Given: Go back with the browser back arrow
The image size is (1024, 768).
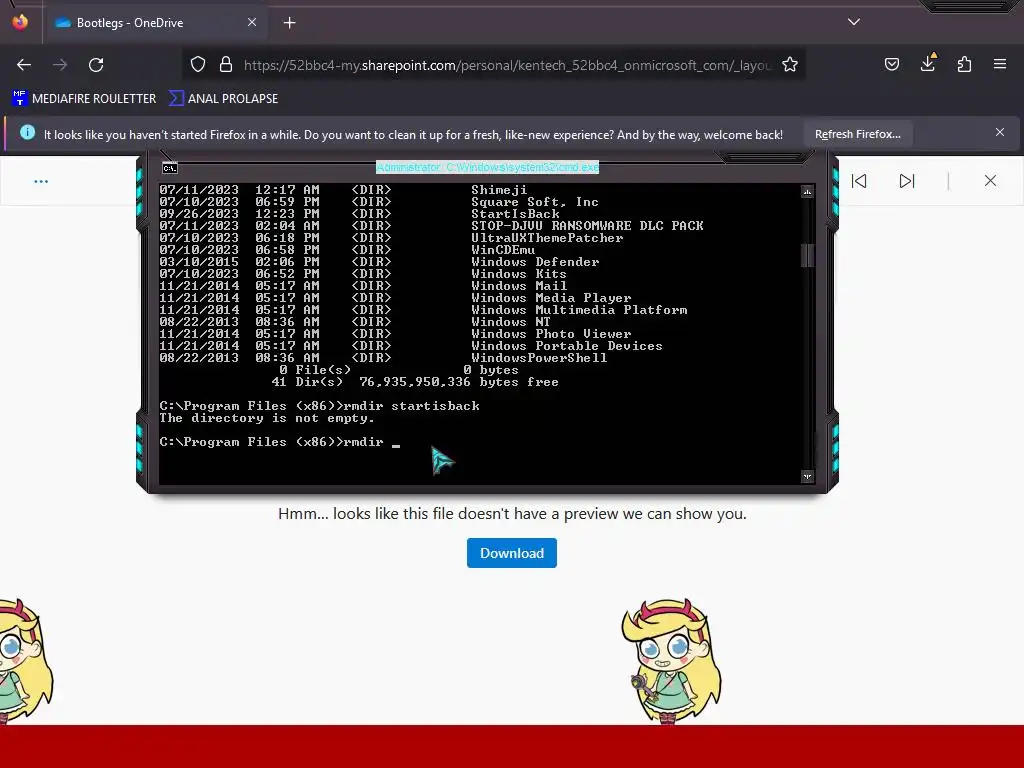Looking at the screenshot, I should (x=24, y=65).
